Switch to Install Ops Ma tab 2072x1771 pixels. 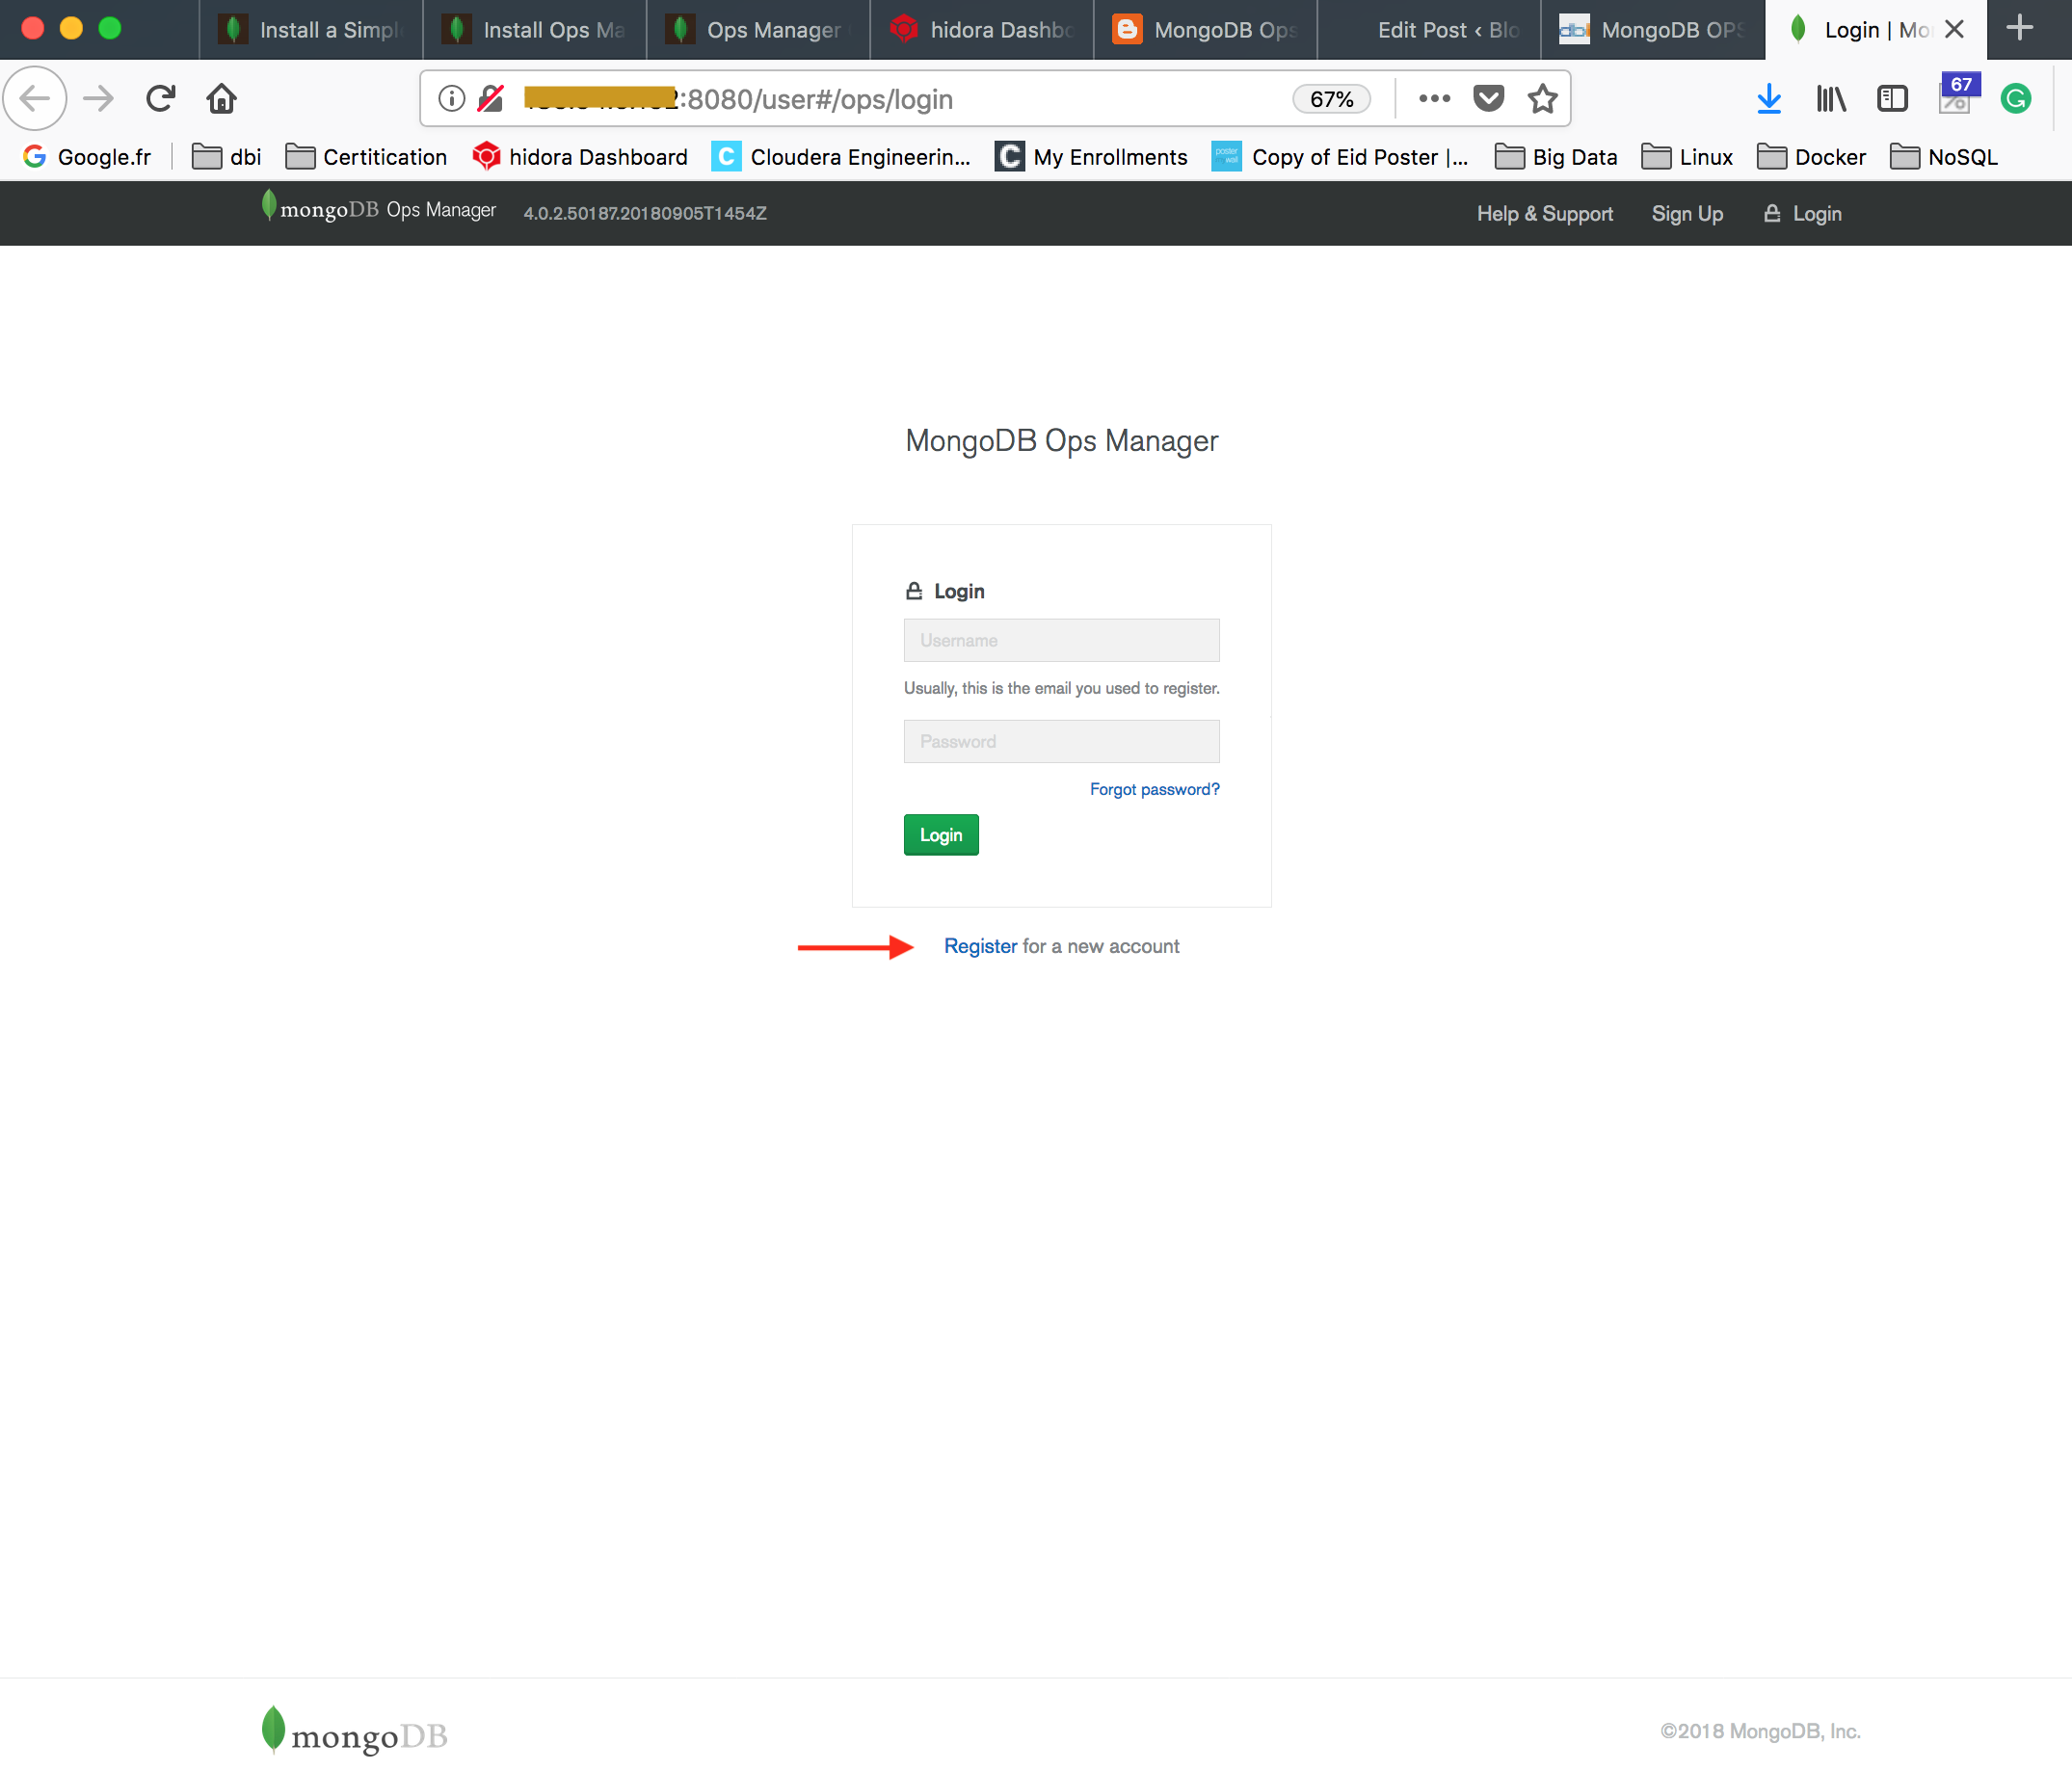point(534,29)
